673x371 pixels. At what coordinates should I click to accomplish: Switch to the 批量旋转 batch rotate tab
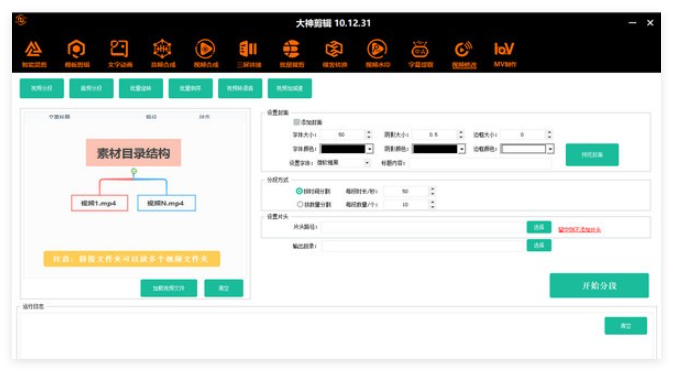141,88
